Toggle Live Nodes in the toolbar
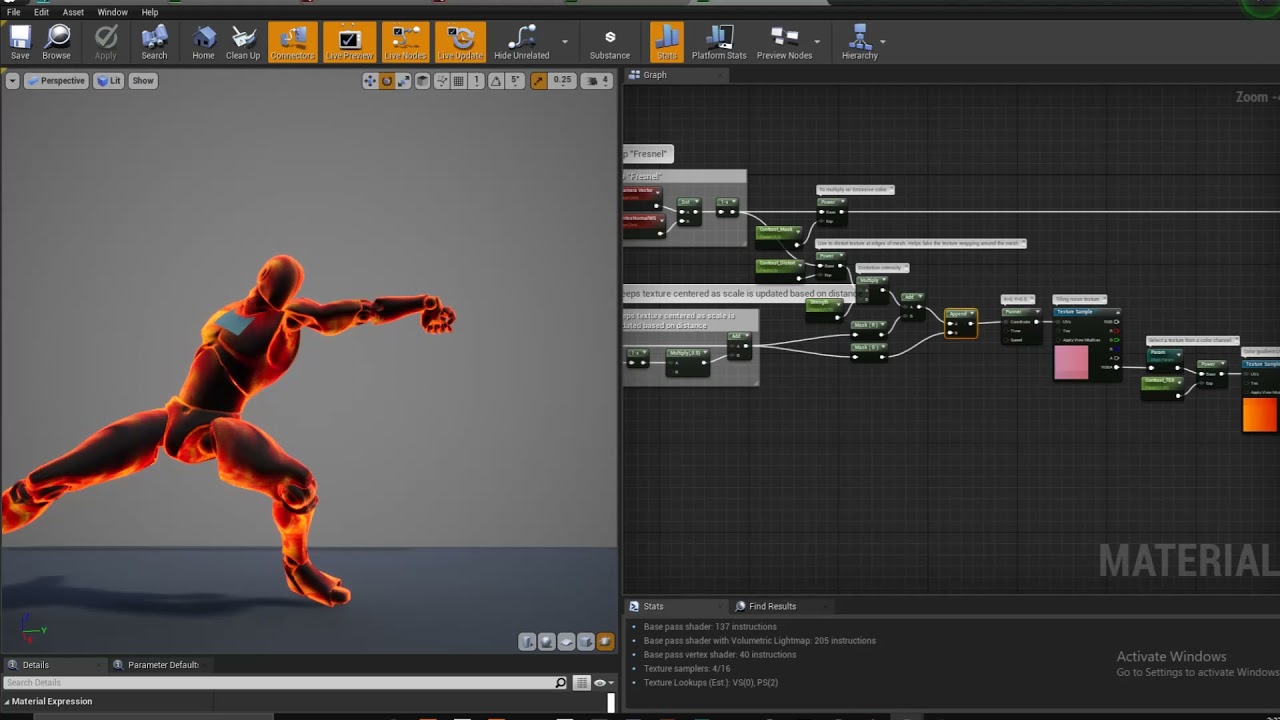This screenshot has height=720, width=1280. coord(405,42)
